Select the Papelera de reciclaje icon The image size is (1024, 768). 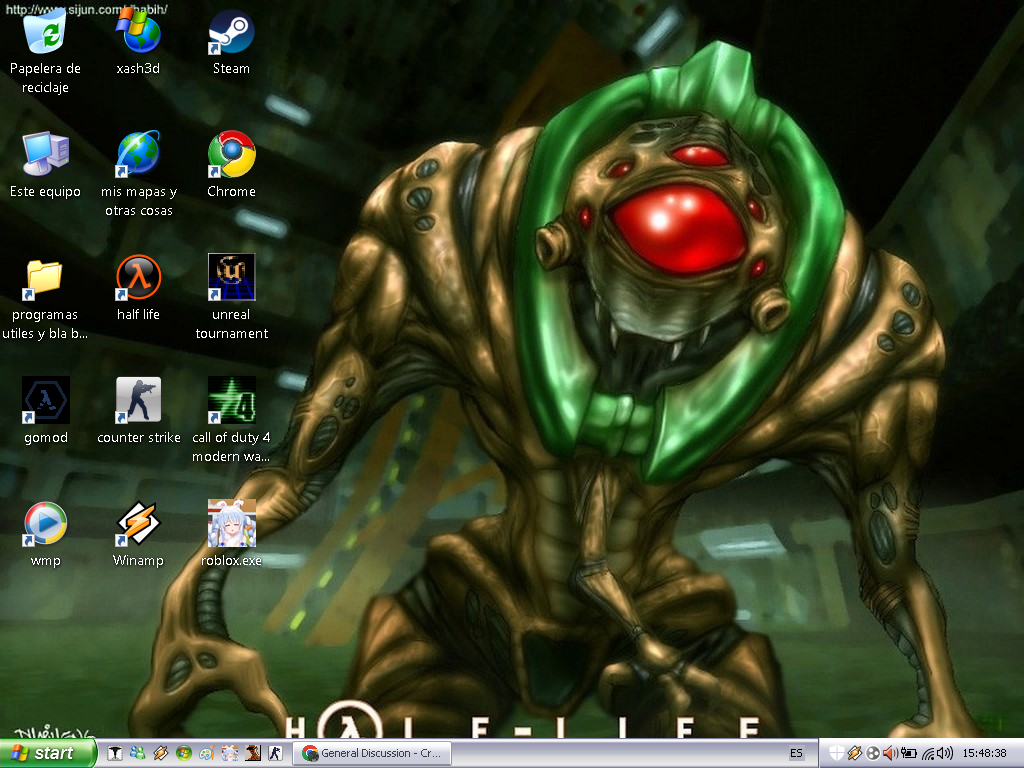[x=46, y=32]
